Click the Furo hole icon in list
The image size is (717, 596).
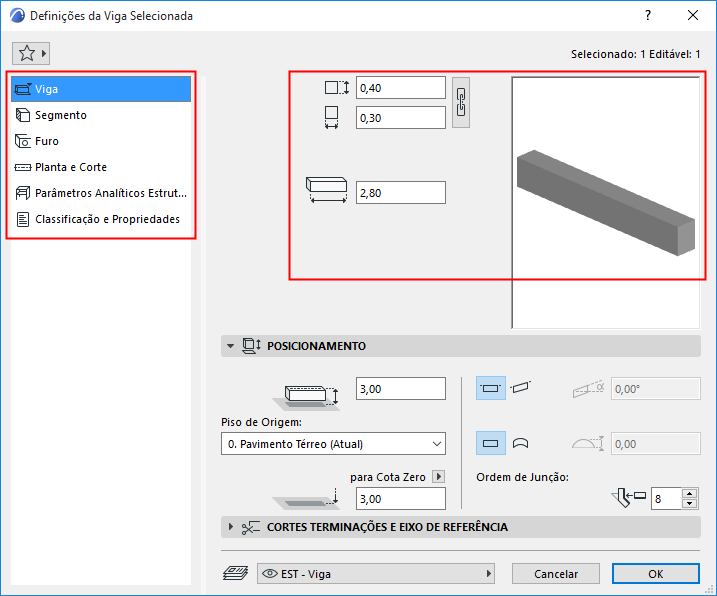pyautogui.click(x=23, y=141)
